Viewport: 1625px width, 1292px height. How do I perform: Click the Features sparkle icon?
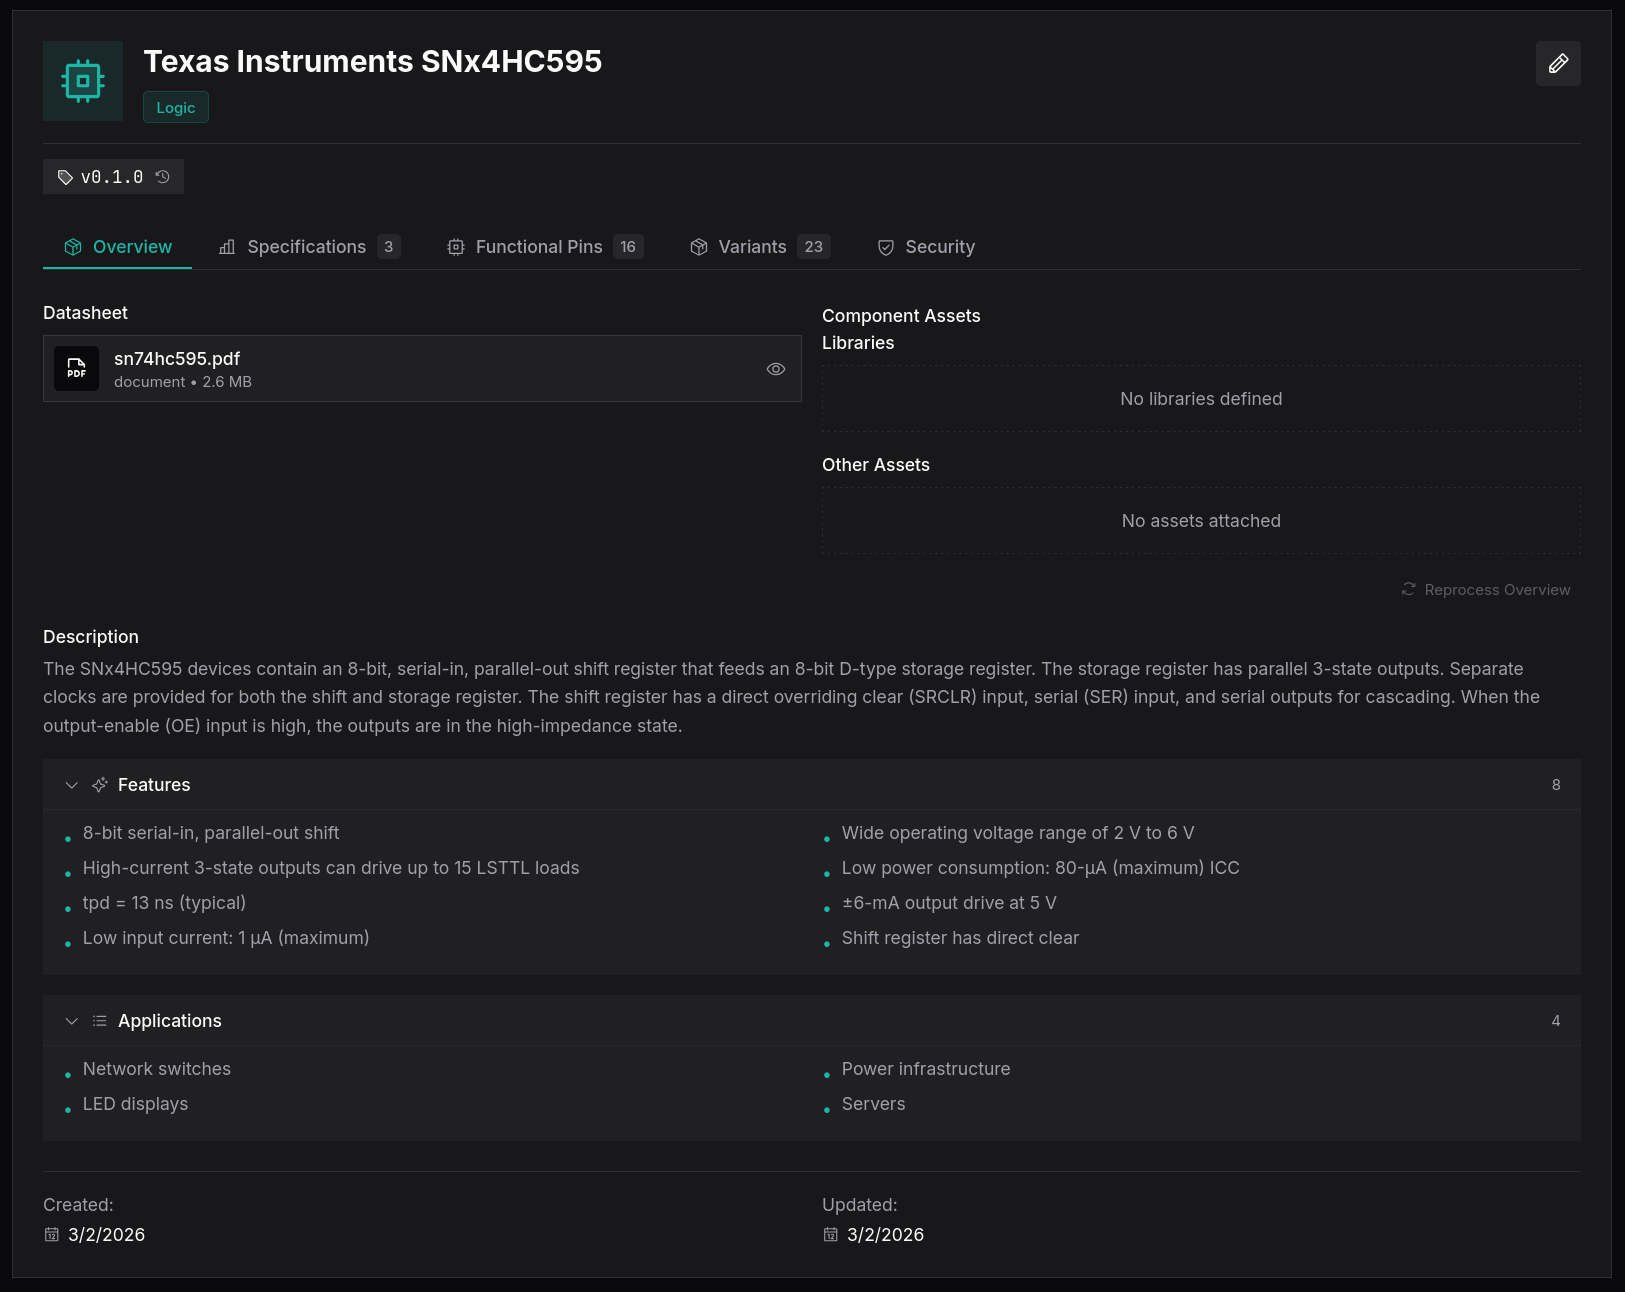tap(100, 785)
